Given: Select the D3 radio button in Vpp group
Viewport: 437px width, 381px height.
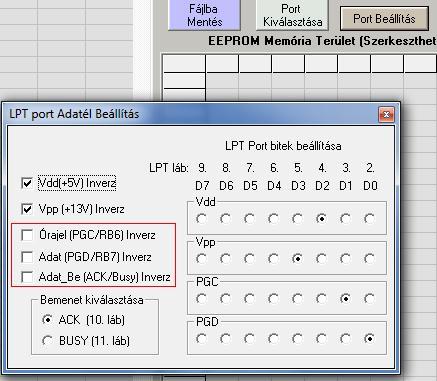Looking at the screenshot, I should 297,259.
